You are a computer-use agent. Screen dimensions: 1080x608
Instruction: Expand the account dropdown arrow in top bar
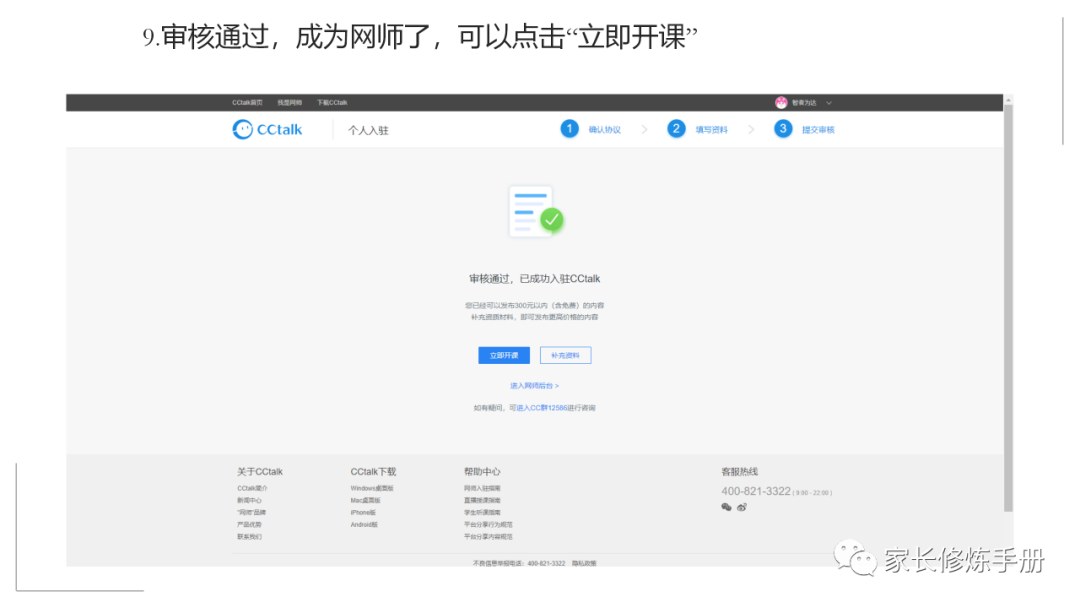tap(829, 103)
